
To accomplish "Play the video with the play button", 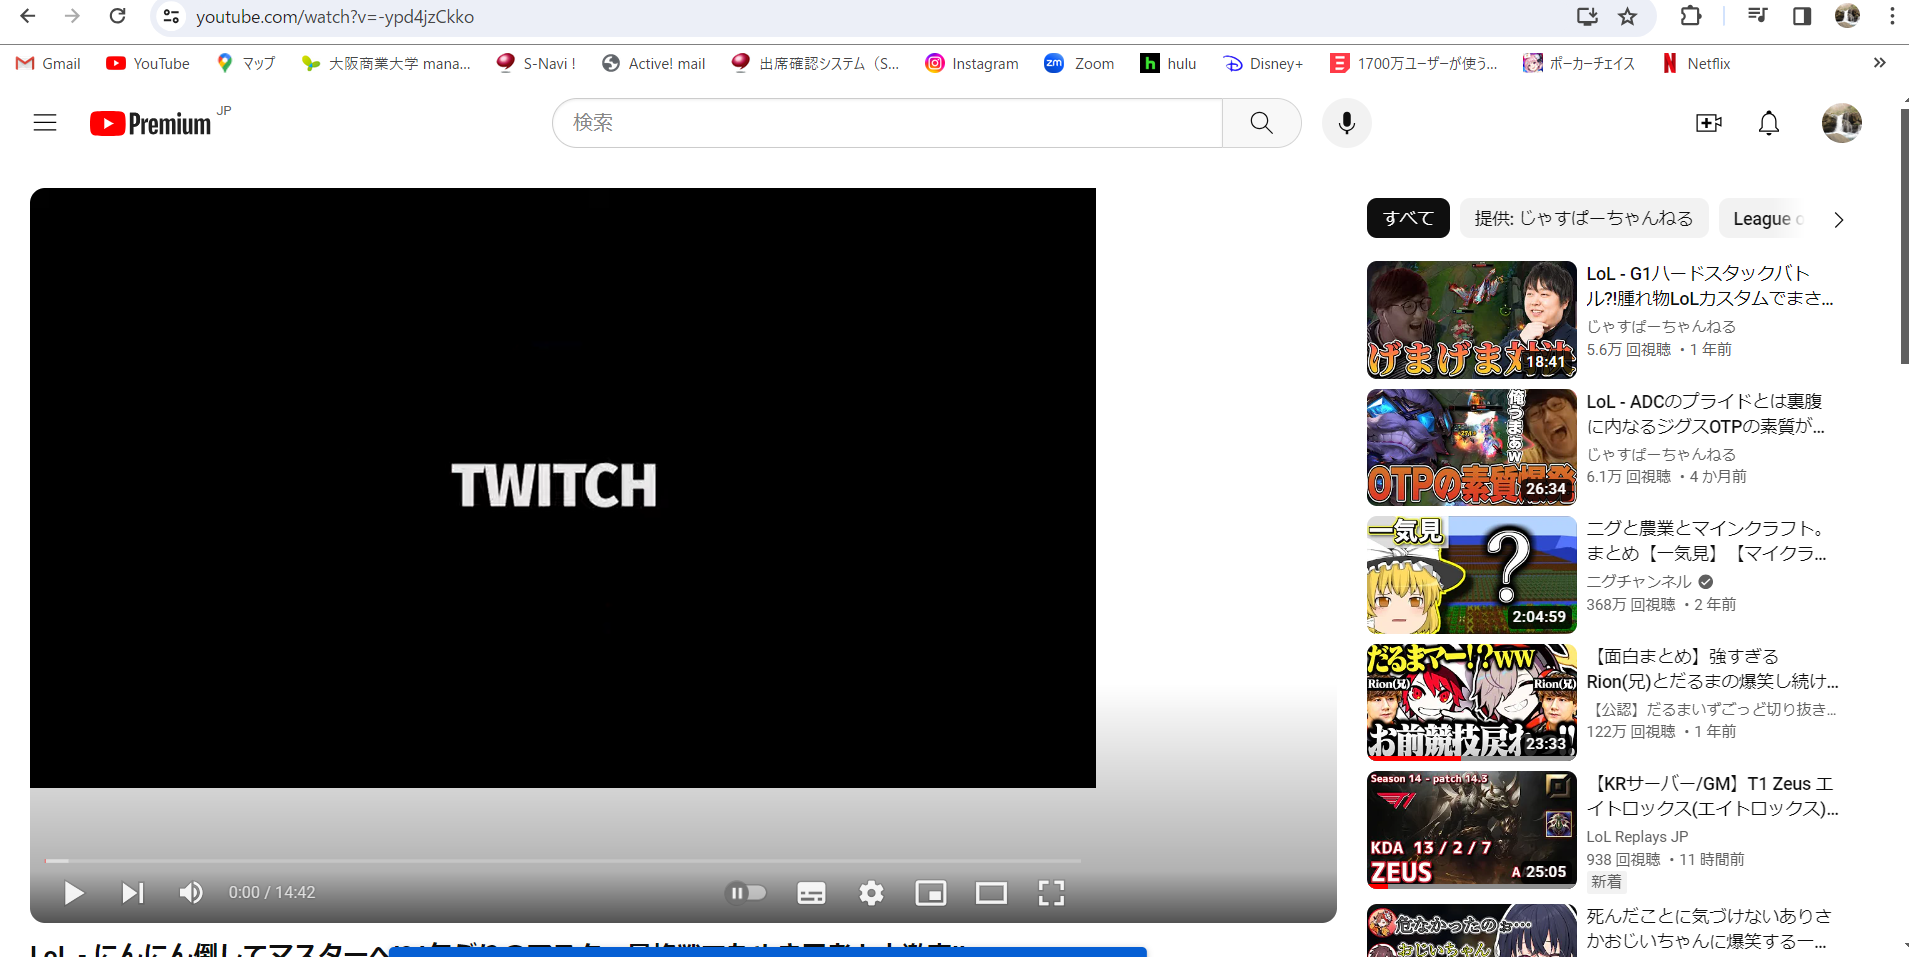I will (x=74, y=892).
